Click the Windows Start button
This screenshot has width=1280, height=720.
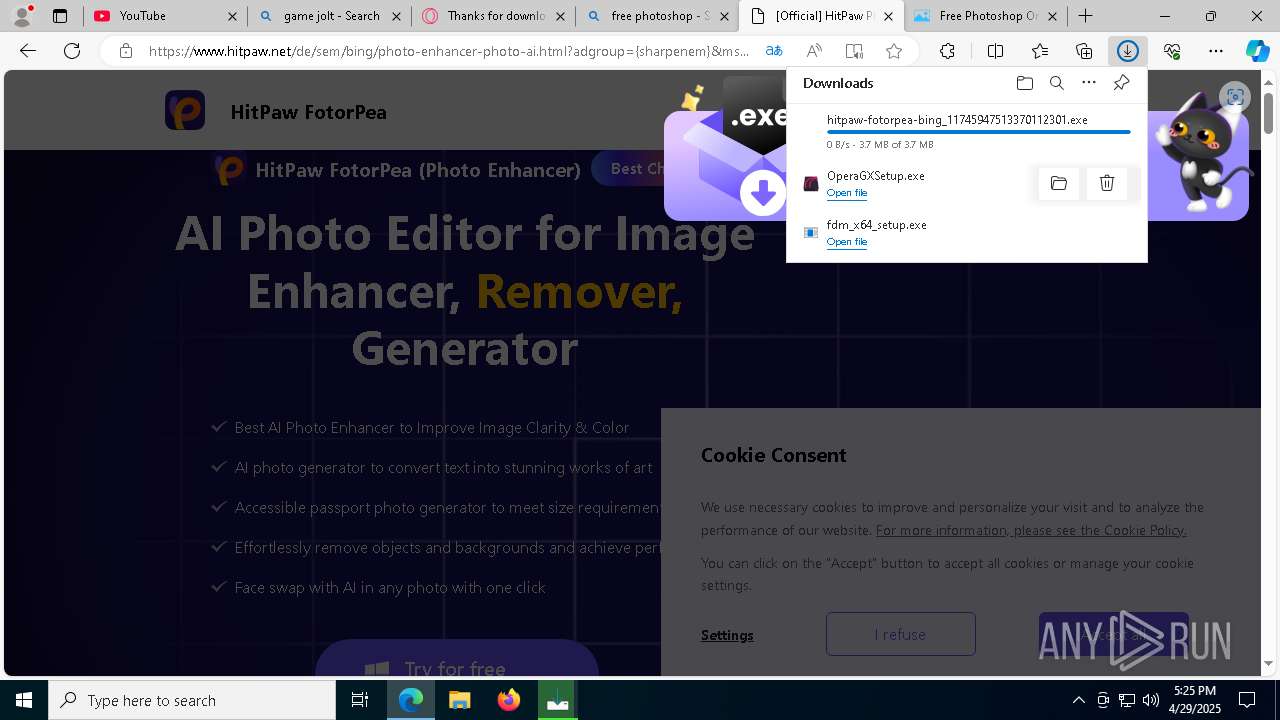click(24, 700)
